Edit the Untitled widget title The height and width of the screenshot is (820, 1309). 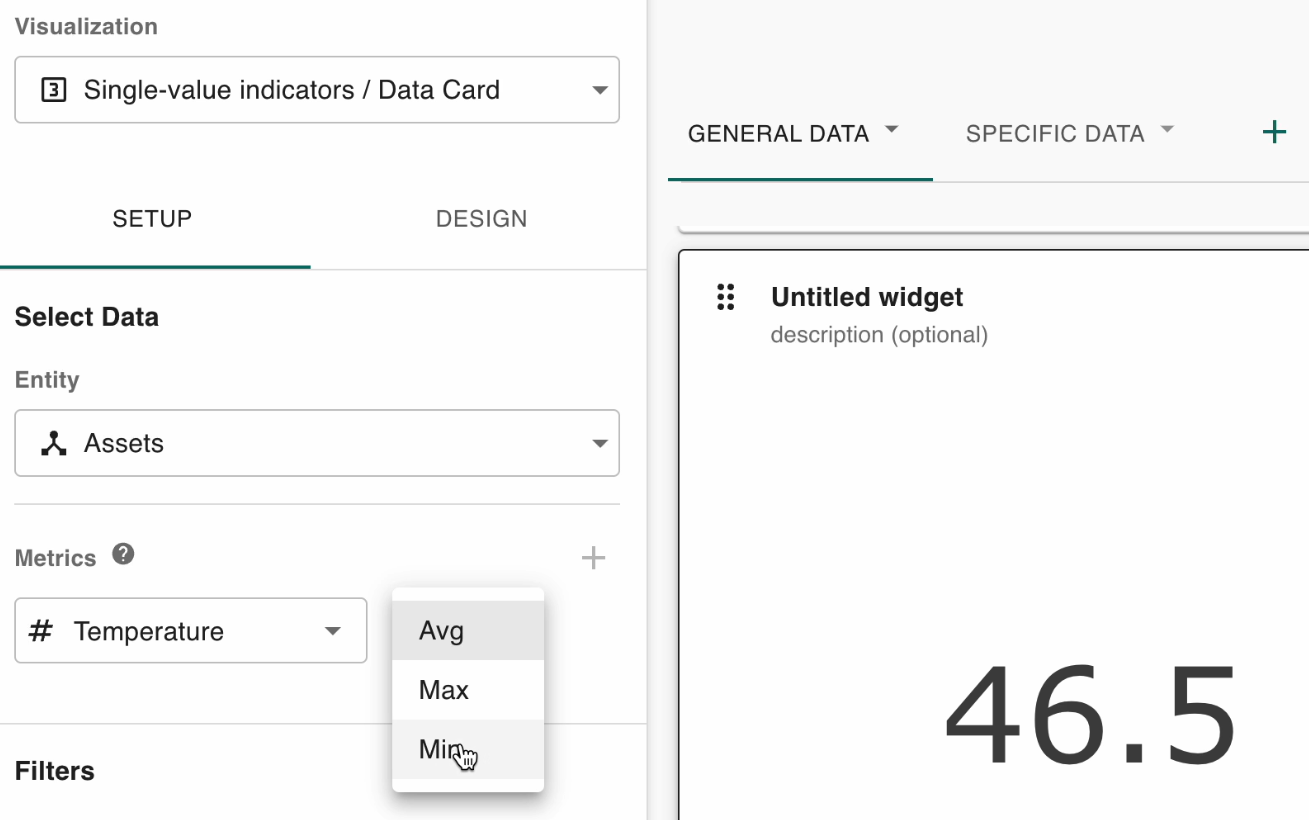tap(867, 297)
